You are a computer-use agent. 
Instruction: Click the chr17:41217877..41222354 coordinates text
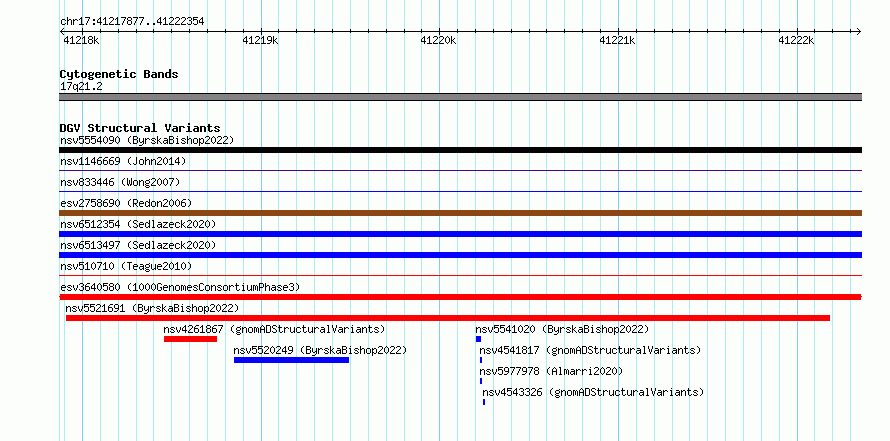[132, 22]
